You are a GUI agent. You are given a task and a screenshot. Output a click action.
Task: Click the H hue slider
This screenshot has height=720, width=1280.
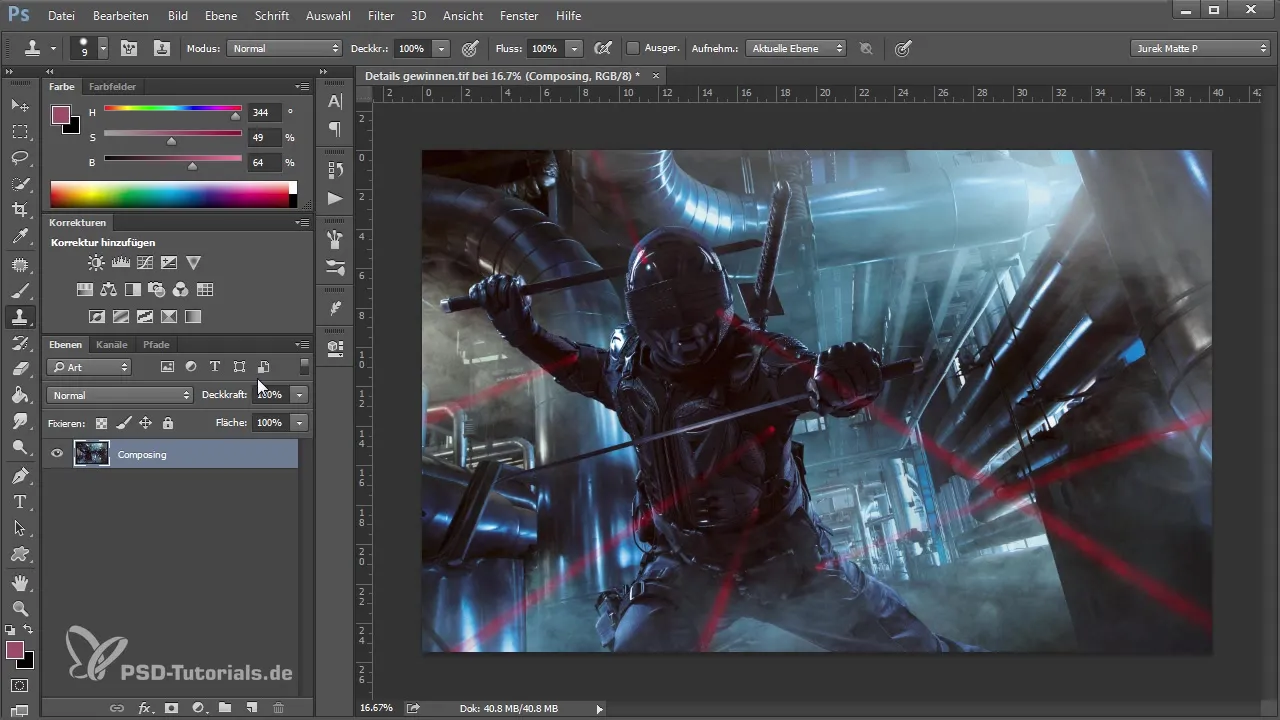click(x=172, y=108)
